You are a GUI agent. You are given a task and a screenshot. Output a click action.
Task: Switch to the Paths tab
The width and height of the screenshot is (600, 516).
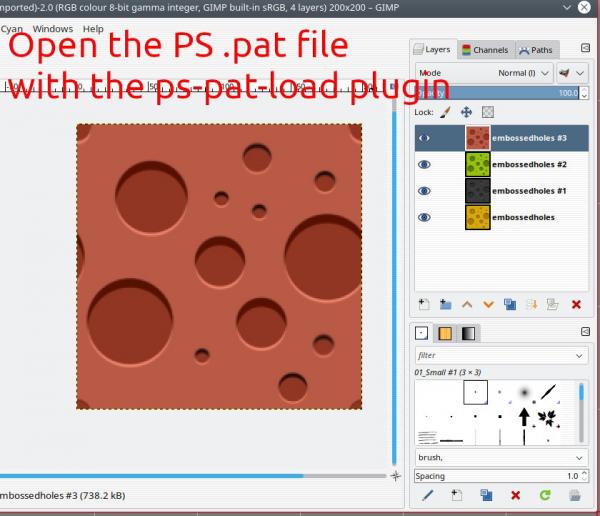[x=536, y=50]
